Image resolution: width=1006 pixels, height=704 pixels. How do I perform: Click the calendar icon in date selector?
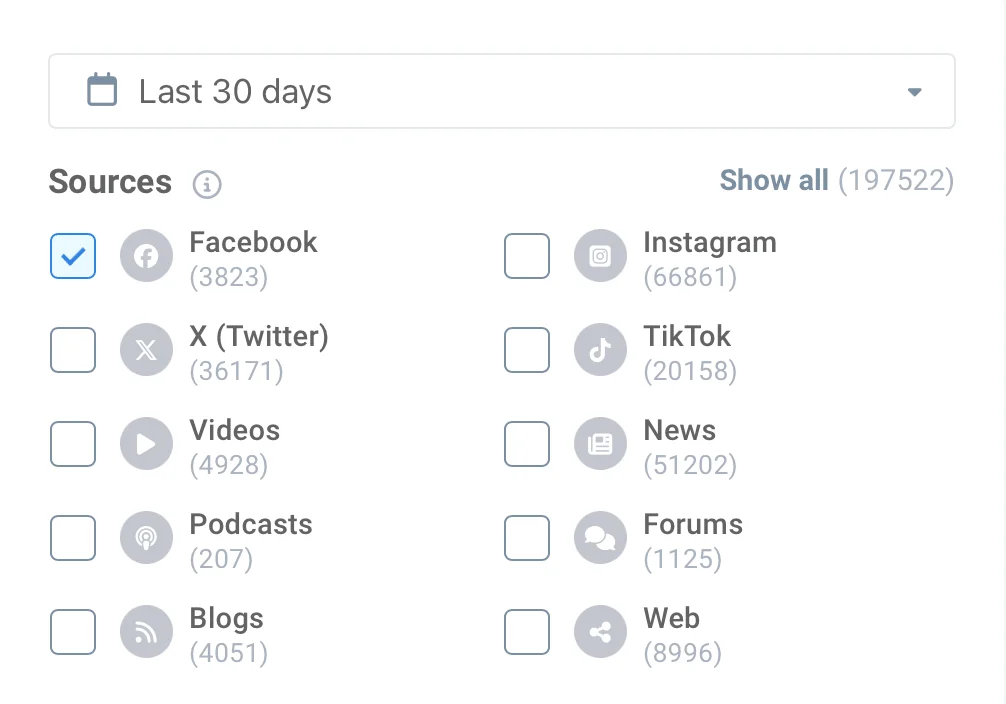pyautogui.click(x=101, y=90)
